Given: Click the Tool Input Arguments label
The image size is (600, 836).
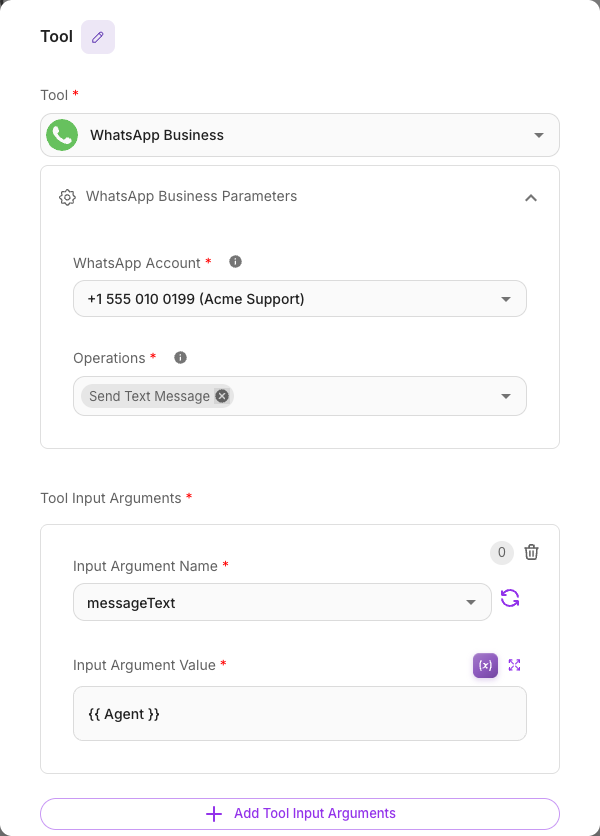Looking at the screenshot, I should [x=111, y=498].
